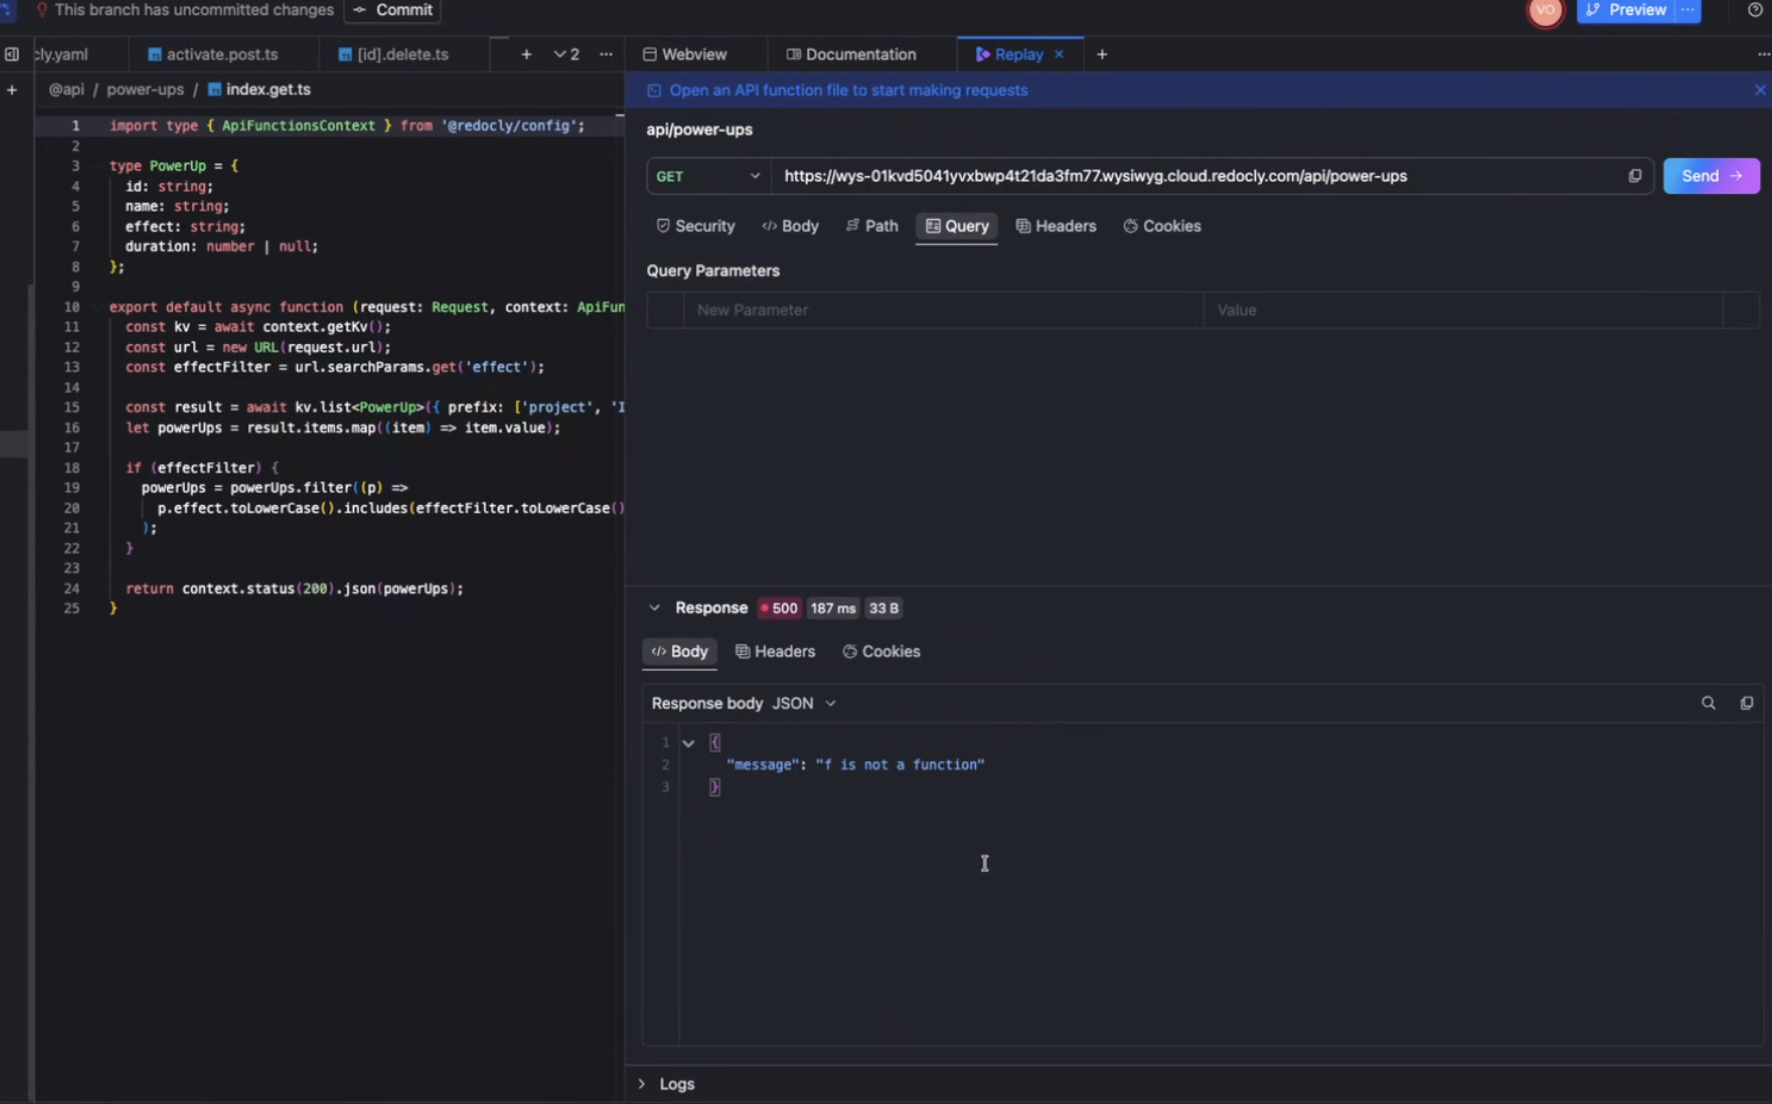The height and width of the screenshot is (1104, 1772).
Task: Add a new editor file tab
Action: click(x=526, y=54)
